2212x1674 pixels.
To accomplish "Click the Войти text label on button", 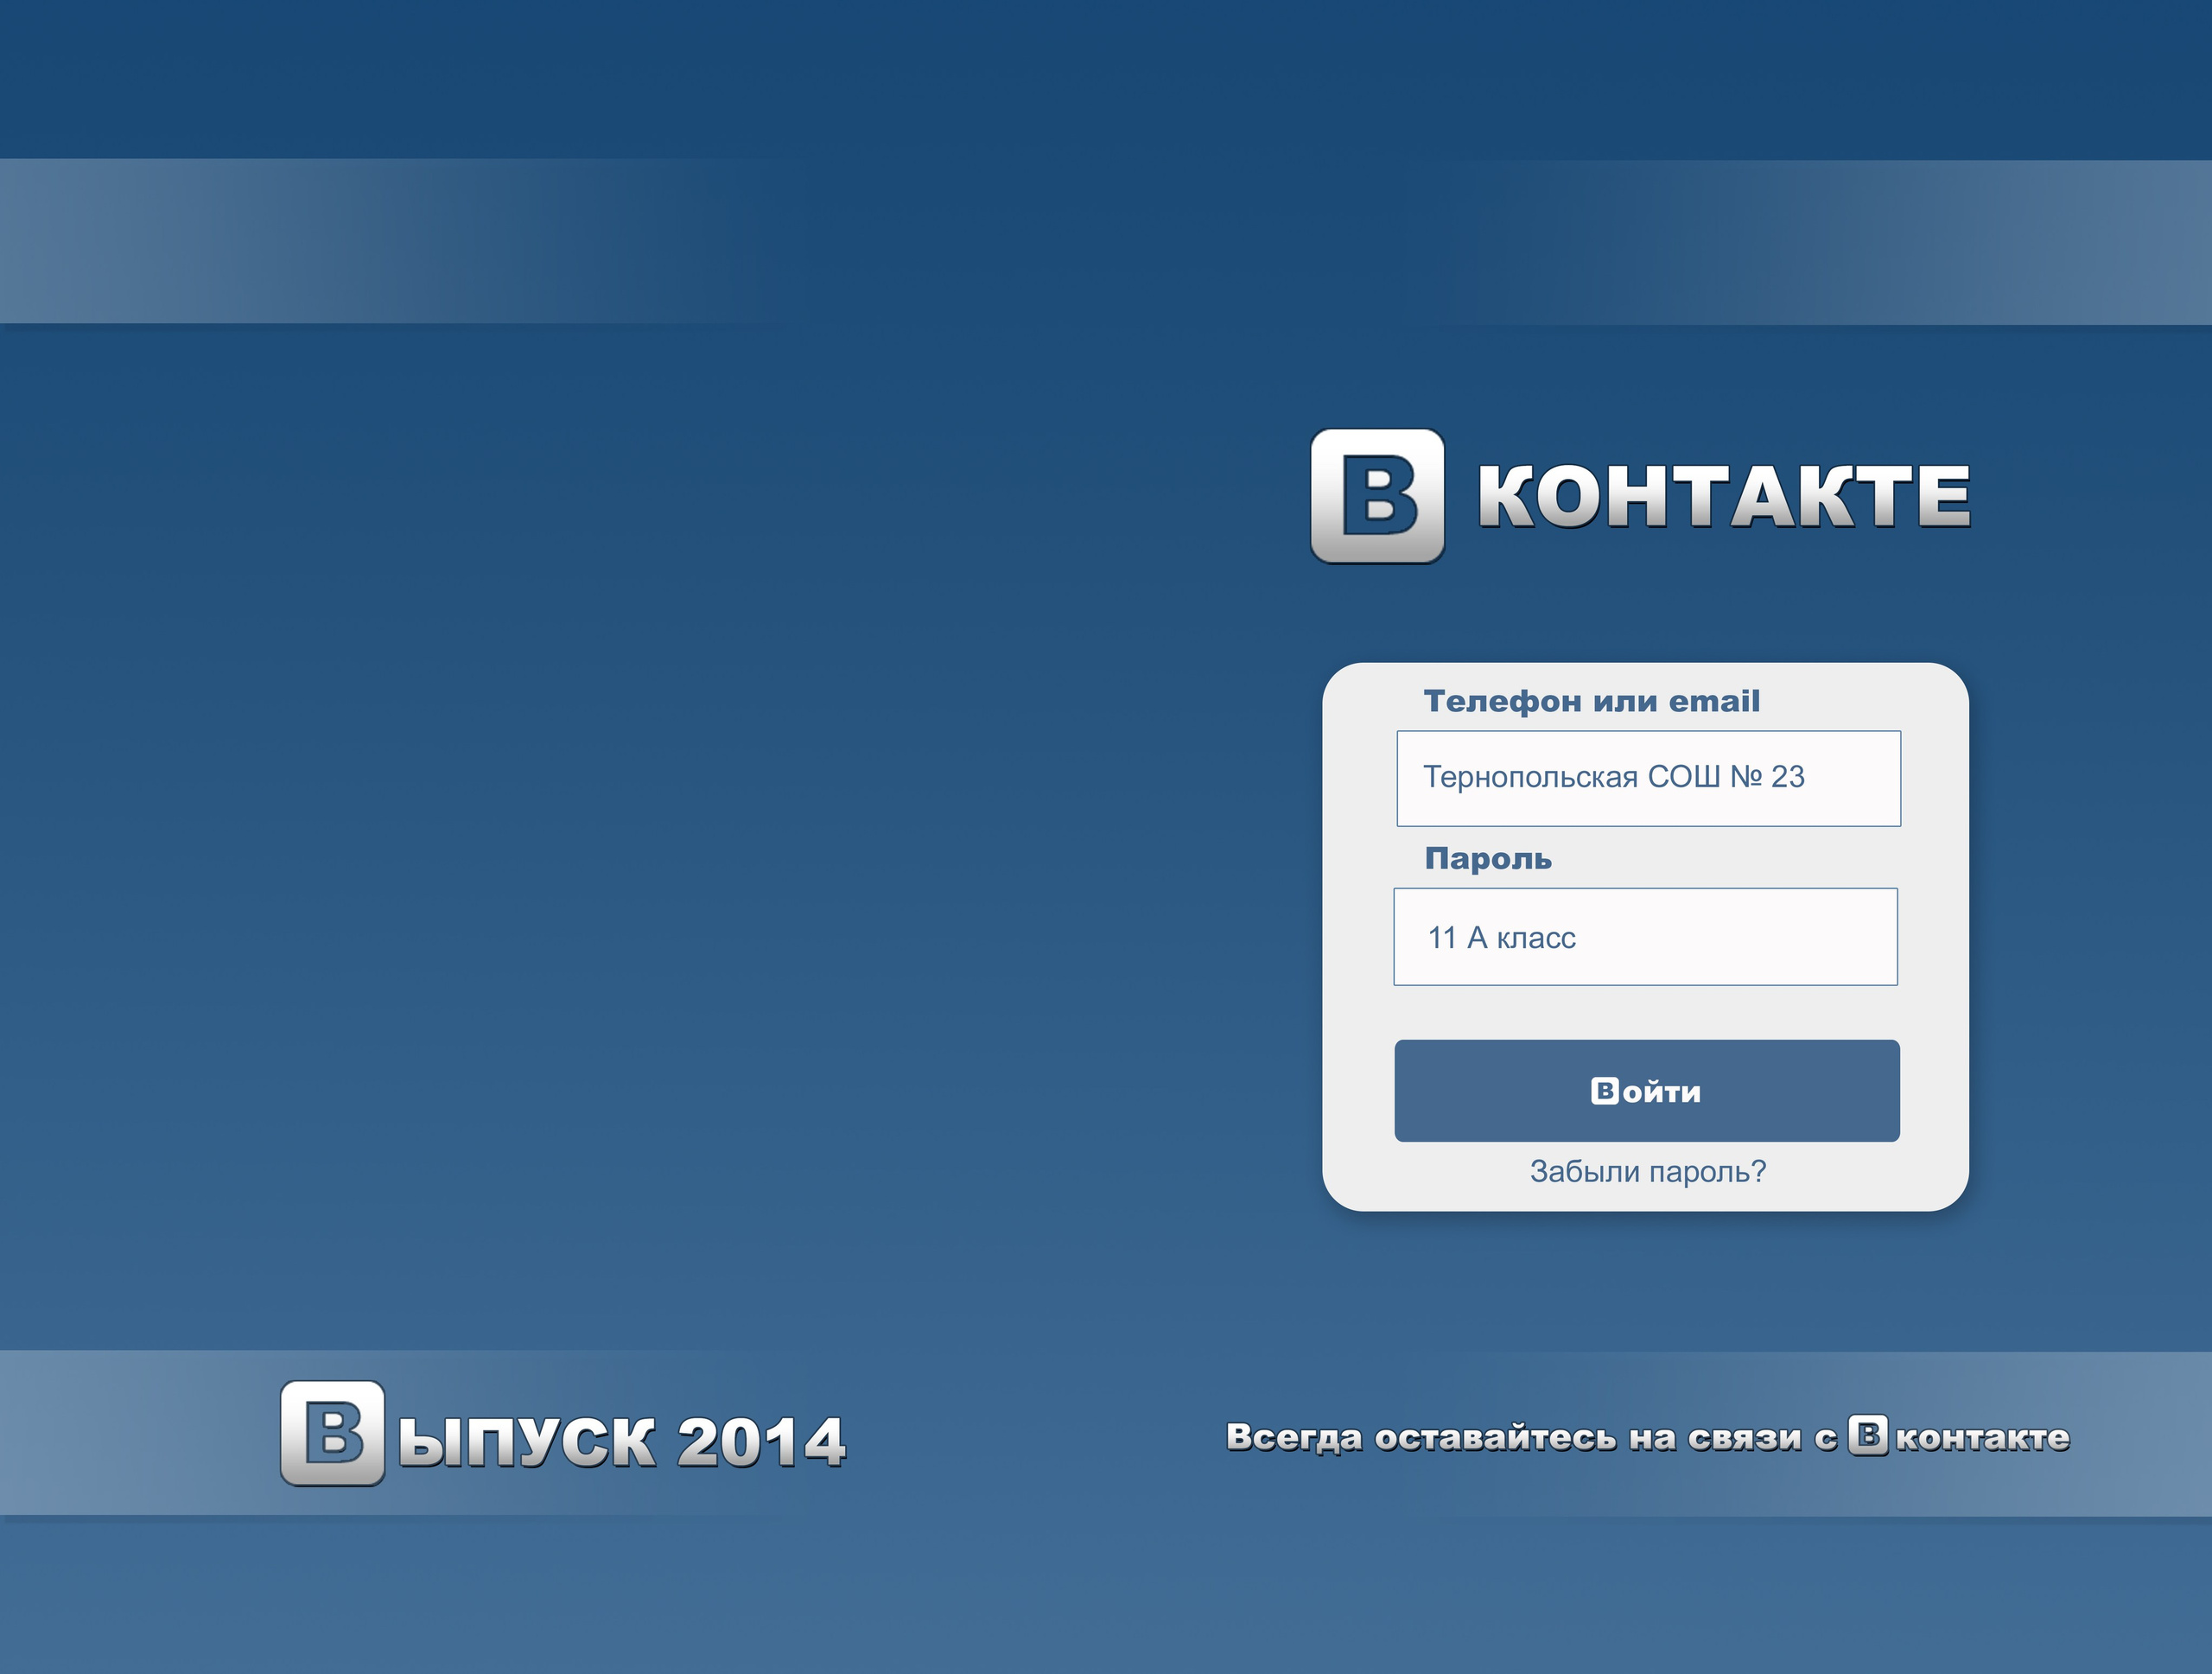I will [1660, 1092].
